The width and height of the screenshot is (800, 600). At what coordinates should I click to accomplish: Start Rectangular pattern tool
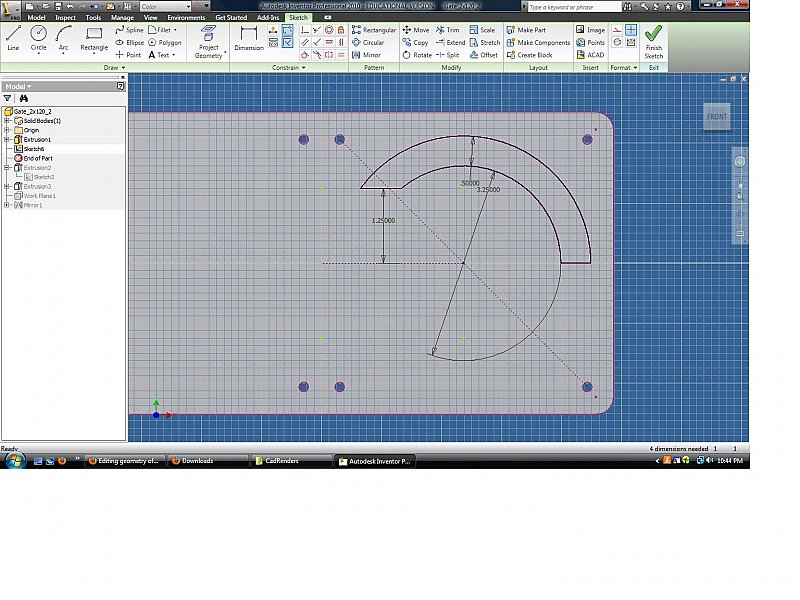[374, 30]
